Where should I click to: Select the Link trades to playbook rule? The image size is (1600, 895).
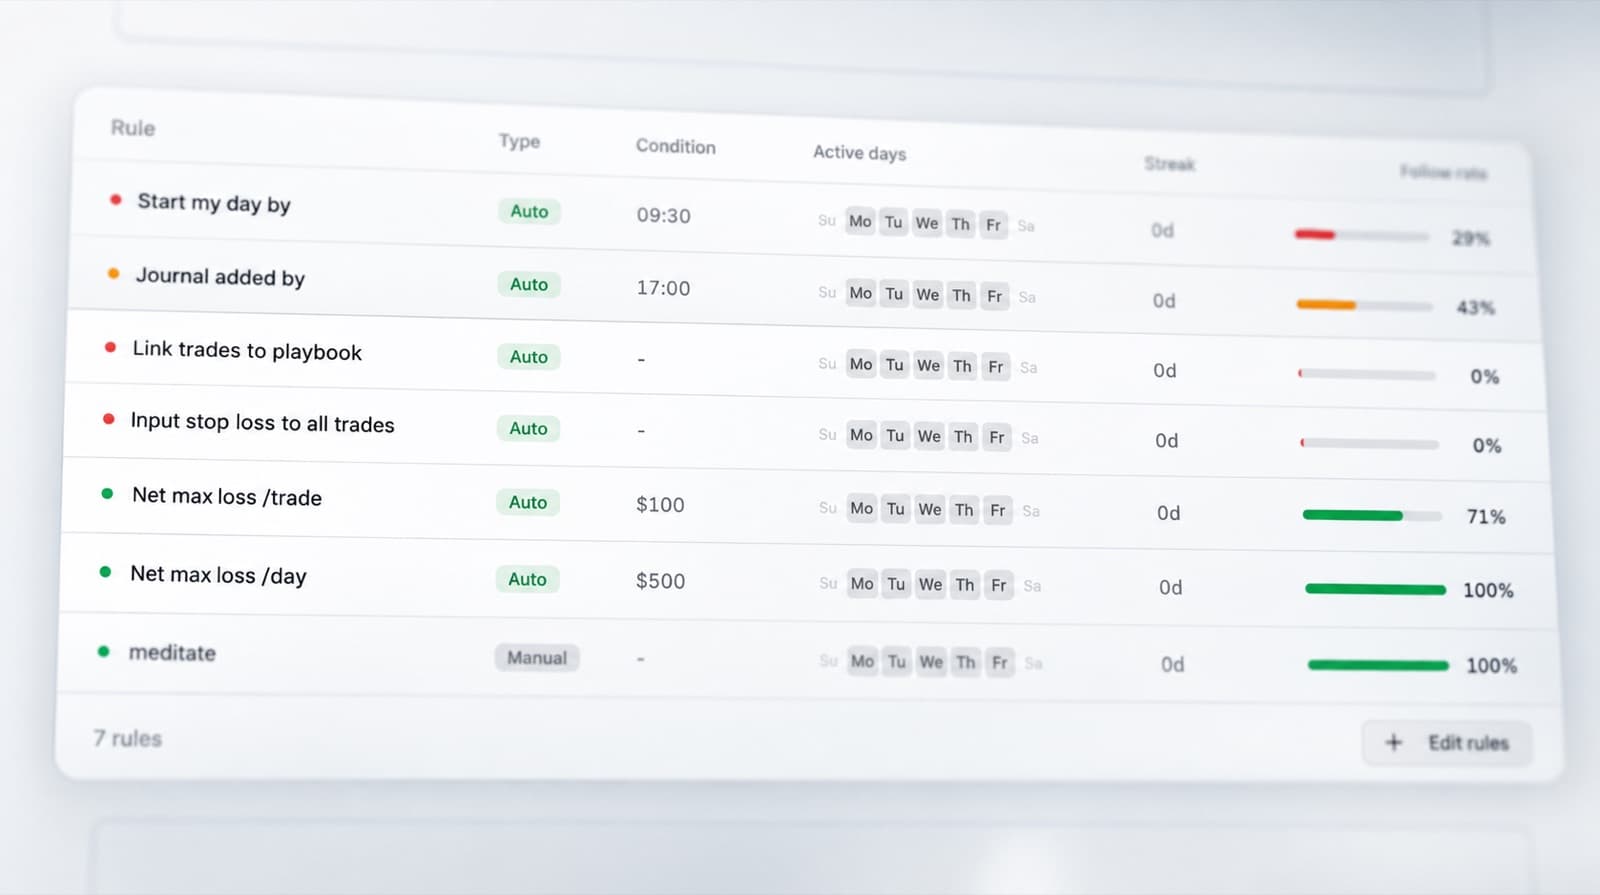coord(247,350)
